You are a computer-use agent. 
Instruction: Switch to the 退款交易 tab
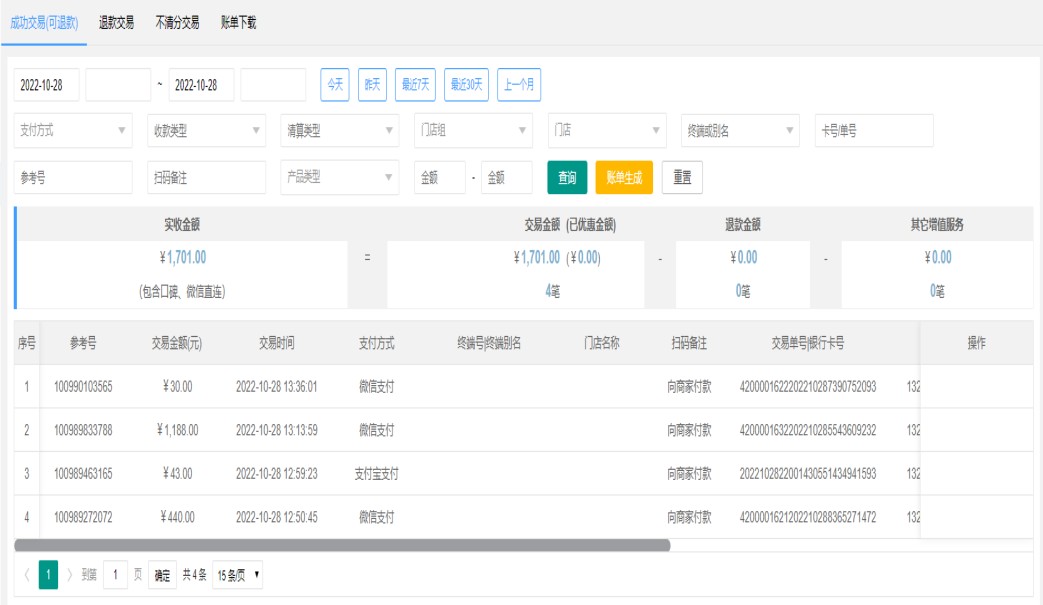coord(116,22)
